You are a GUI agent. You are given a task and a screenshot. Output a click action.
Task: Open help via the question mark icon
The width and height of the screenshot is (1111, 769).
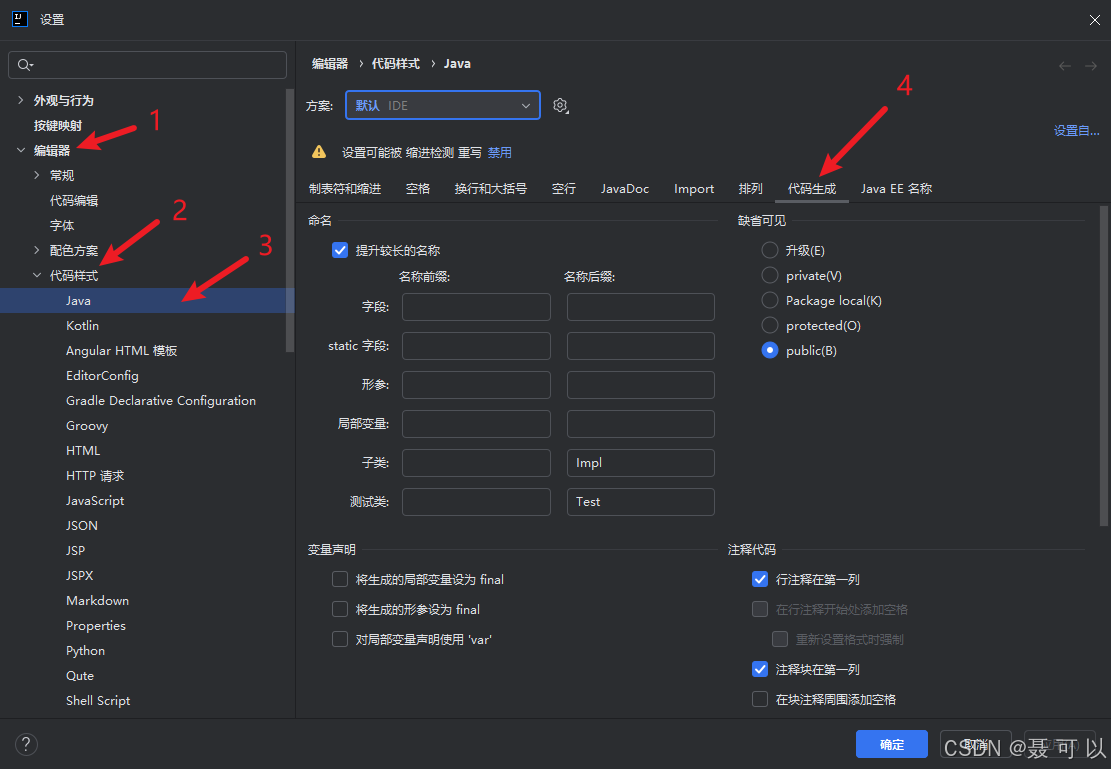26,744
